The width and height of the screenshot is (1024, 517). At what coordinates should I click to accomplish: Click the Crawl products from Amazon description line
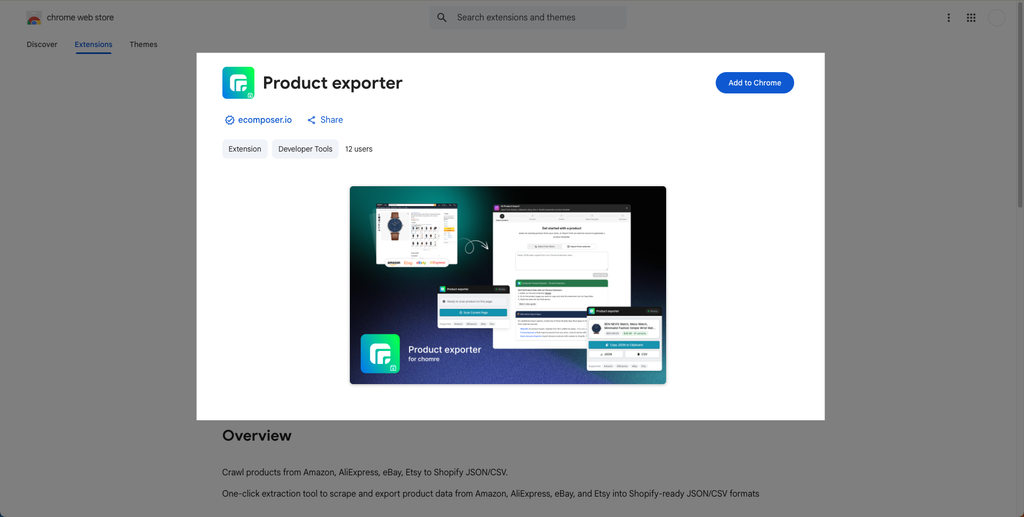pos(364,472)
